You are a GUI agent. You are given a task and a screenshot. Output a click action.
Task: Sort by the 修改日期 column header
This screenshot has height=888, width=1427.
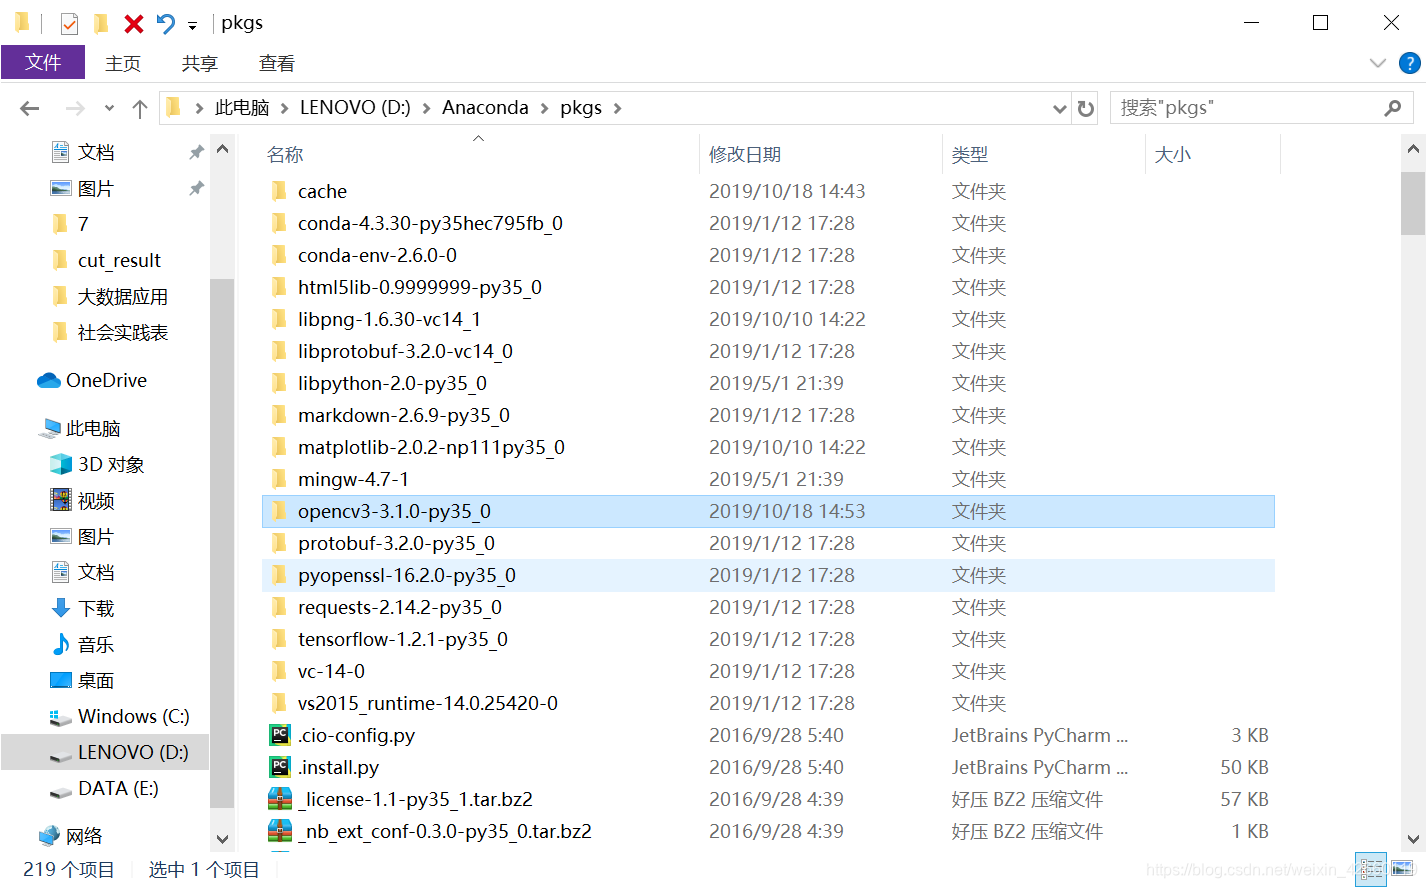[x=745, y=154]
